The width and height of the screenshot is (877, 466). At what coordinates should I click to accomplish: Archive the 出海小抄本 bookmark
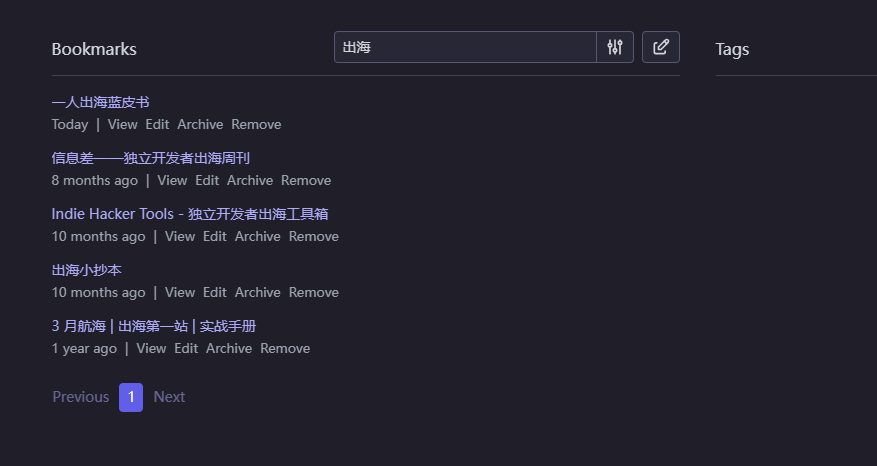(258, 292)
